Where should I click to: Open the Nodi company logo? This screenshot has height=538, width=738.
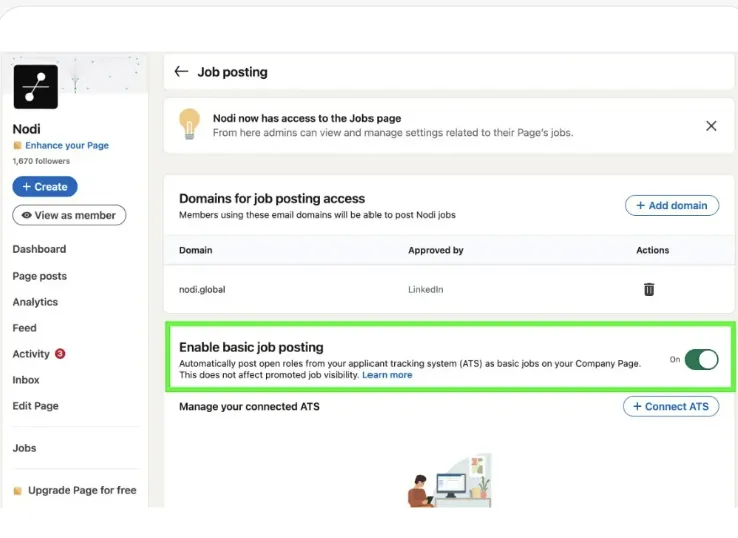(x=36, y=87)
